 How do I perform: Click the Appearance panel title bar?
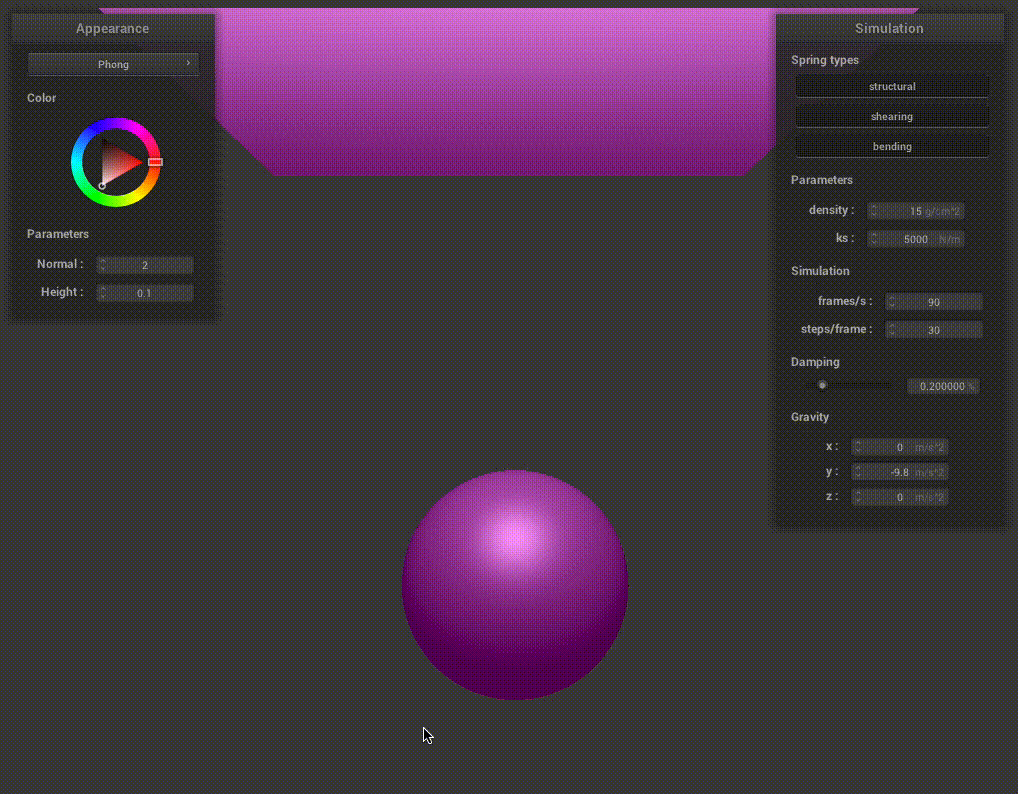112,29
